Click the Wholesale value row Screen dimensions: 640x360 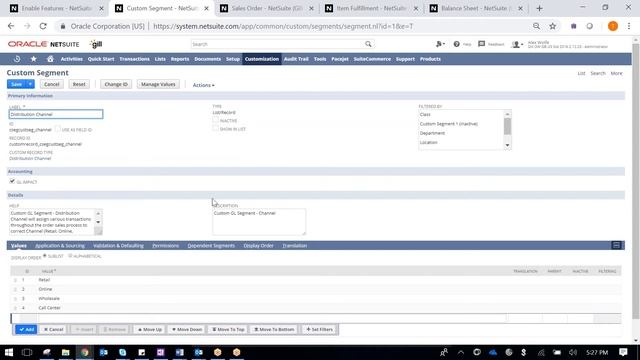tap(316, 298)
